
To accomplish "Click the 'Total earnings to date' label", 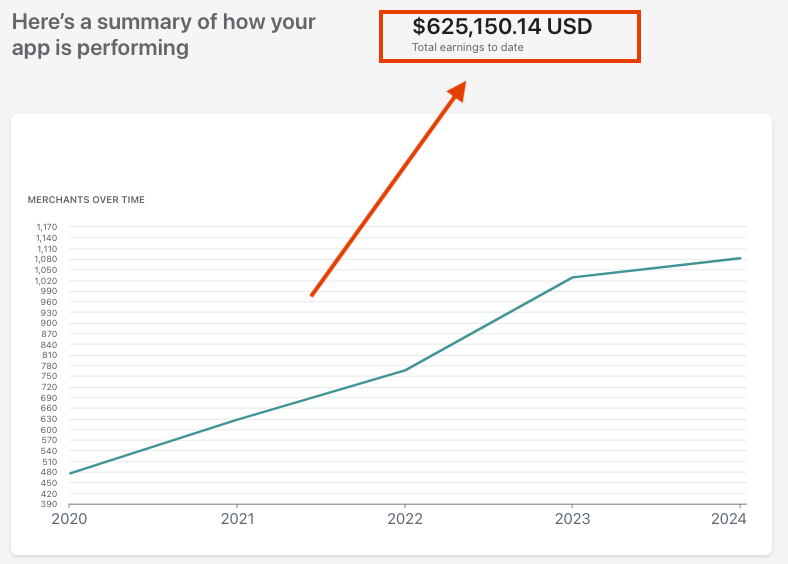I will coord(467,47).
